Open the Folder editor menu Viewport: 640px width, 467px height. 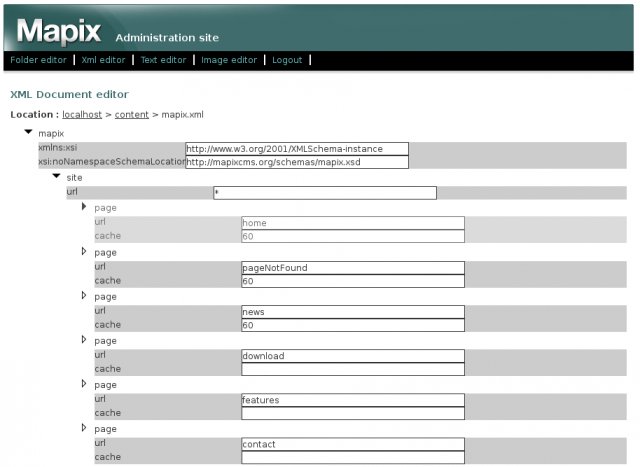pyautogui.click(x=38, y=60)
